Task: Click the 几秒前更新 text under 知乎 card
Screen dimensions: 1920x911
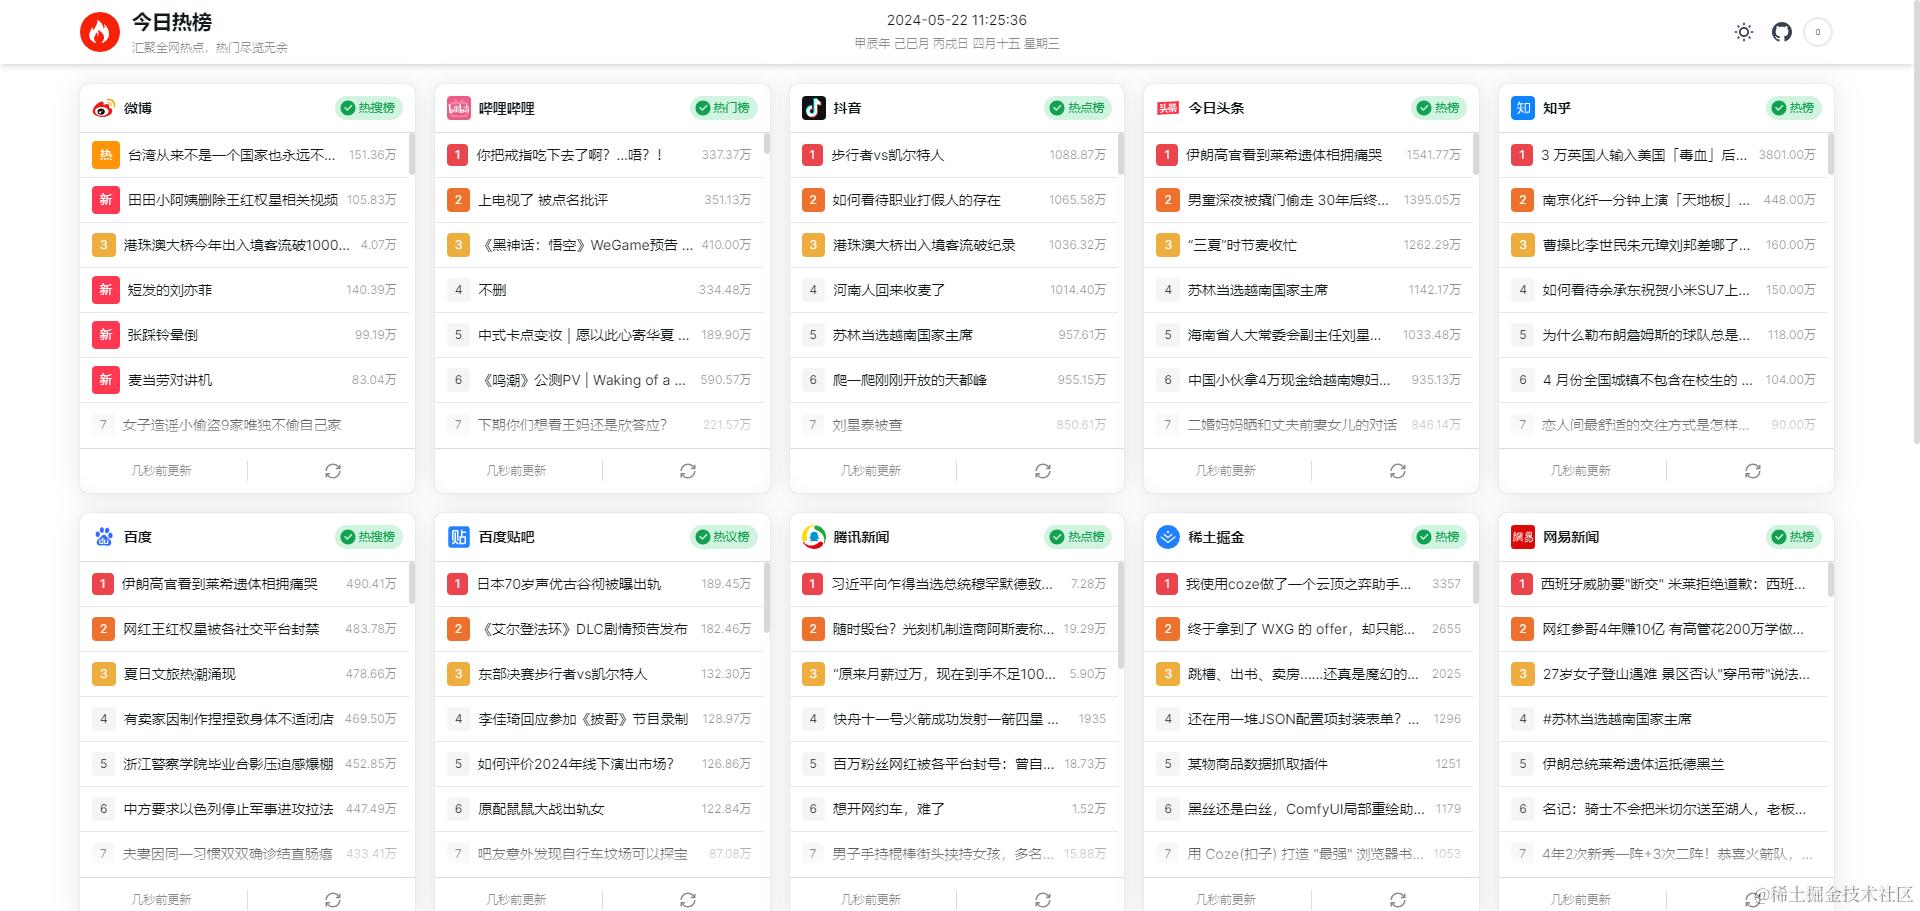Action: [1580, 471]
